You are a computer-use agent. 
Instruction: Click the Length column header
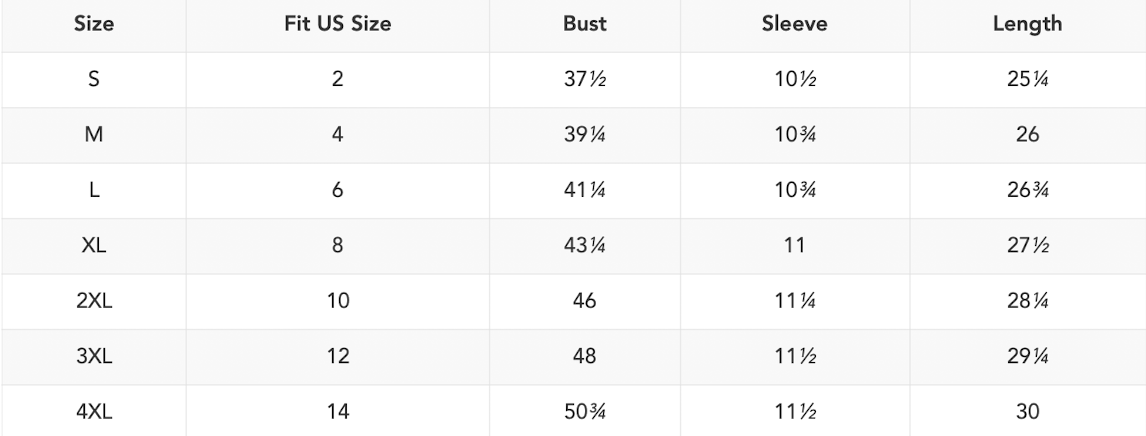click(x=1027, y=26)
